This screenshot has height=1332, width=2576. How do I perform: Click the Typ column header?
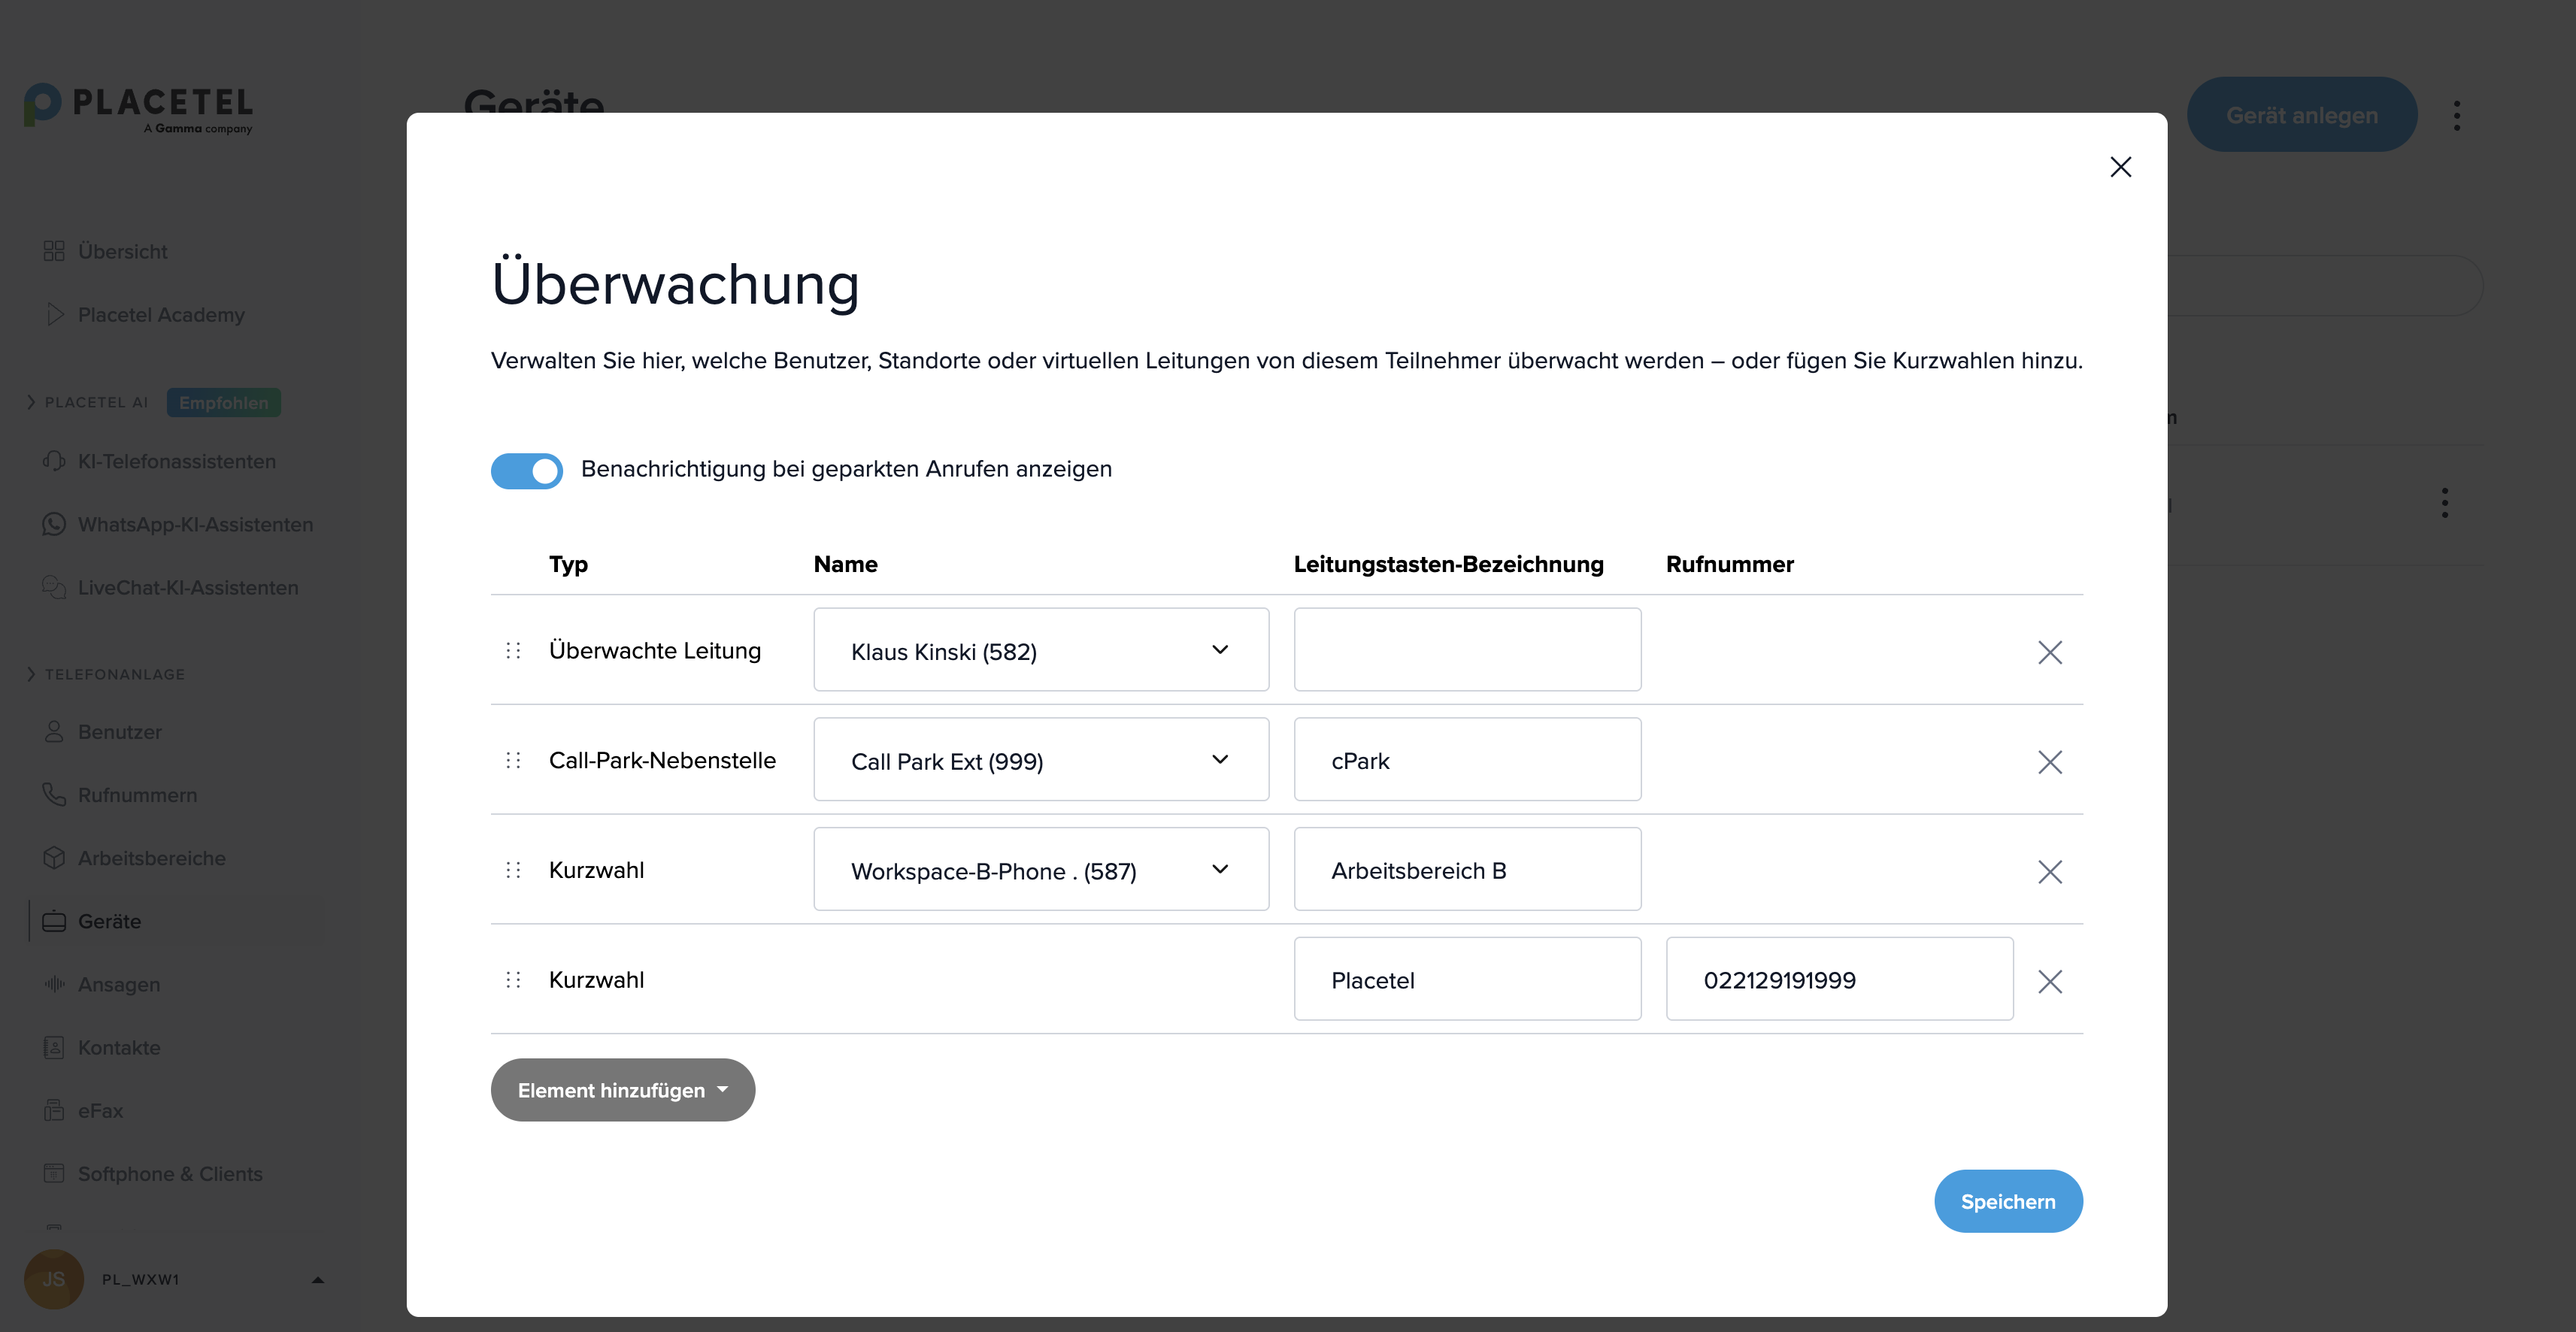click(568, 565)
